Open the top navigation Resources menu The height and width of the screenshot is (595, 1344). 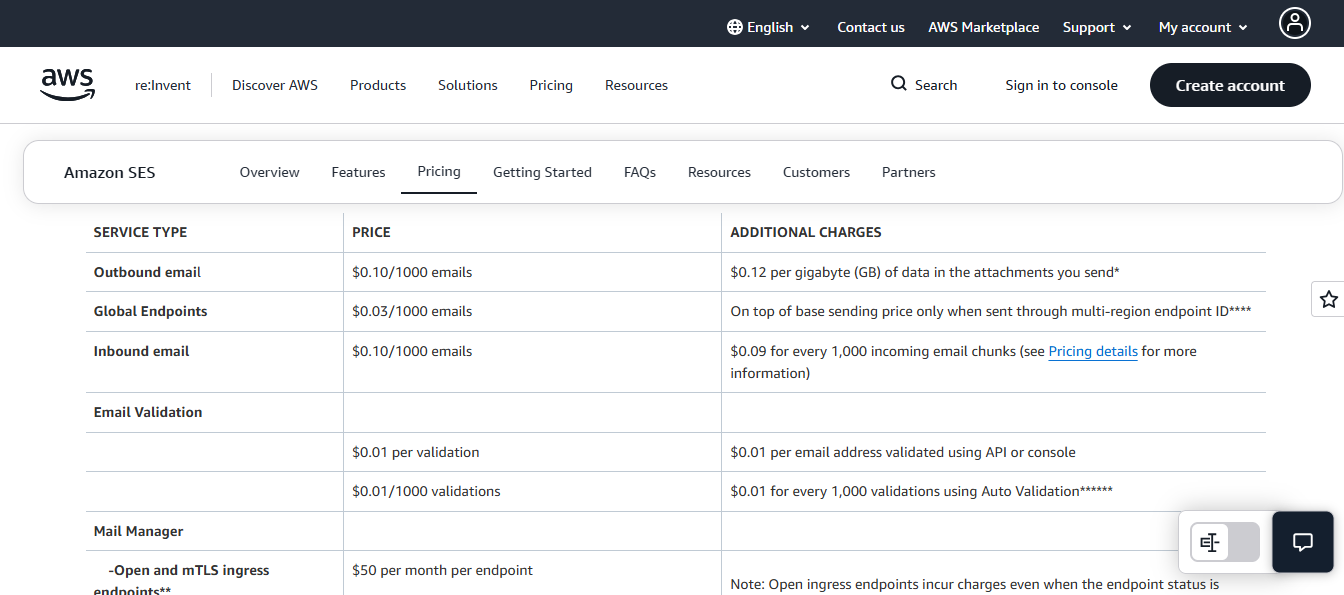(636, 85)
